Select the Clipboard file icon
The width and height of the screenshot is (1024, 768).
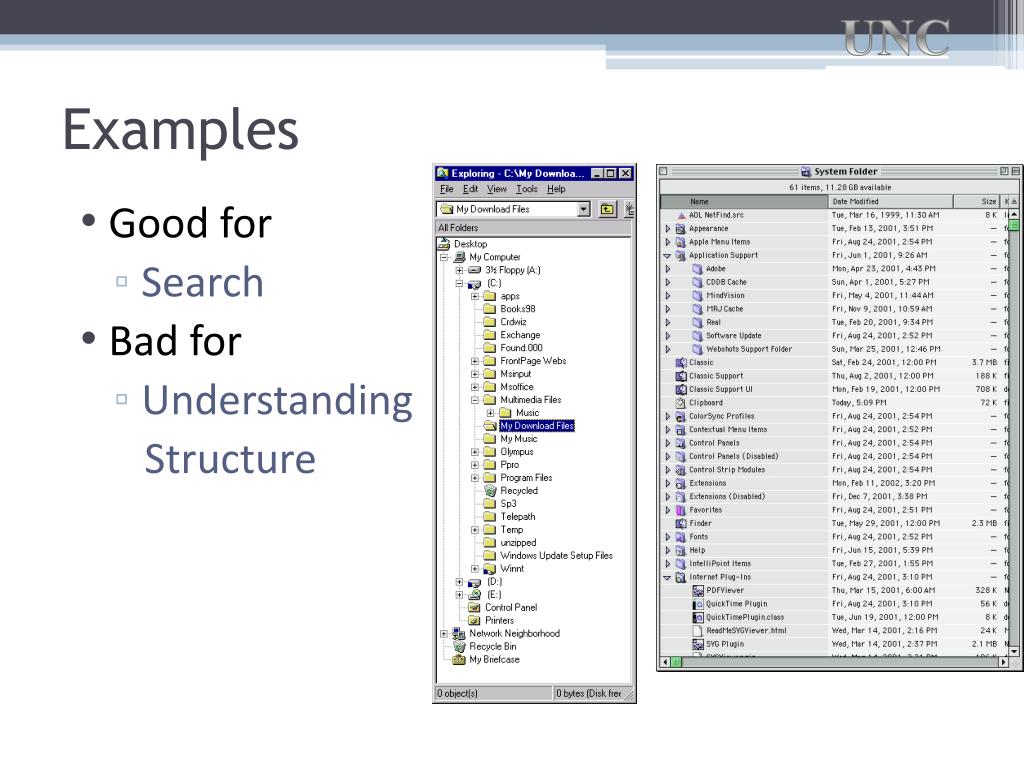(x=681, y=403)
